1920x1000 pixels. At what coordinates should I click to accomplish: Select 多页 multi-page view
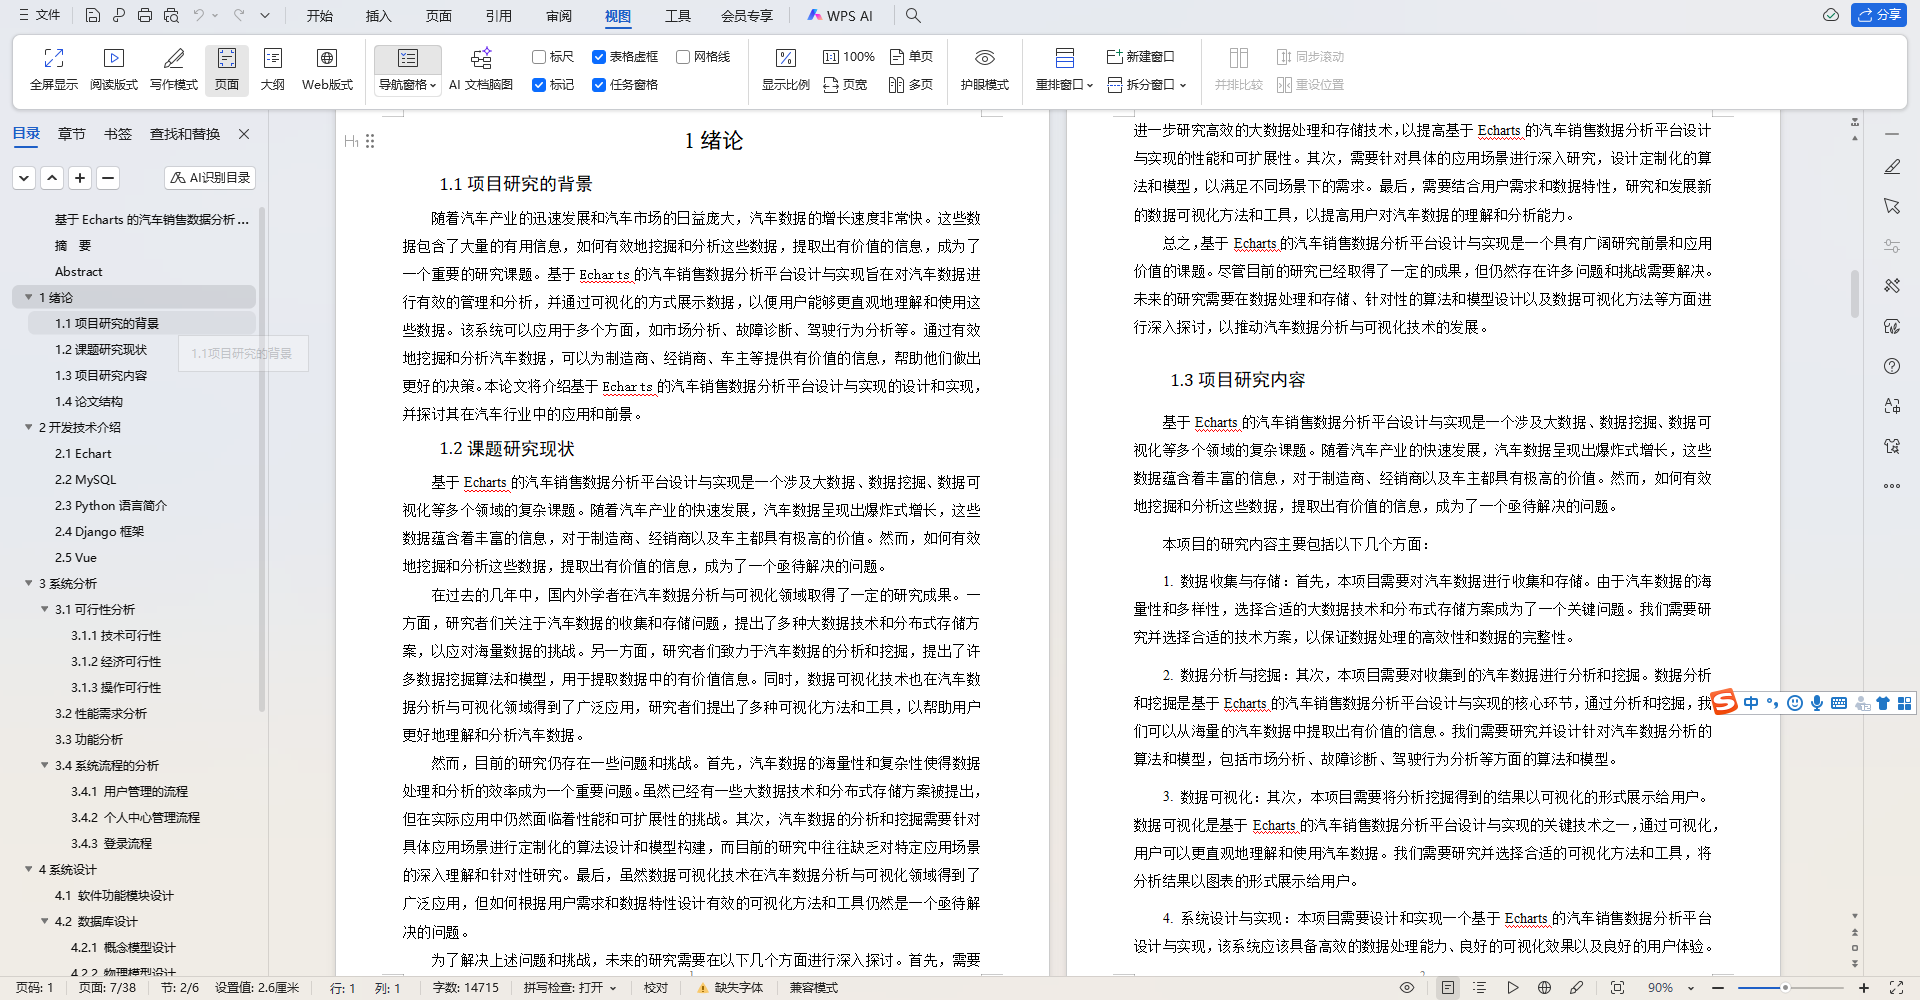tap(911, 85)
